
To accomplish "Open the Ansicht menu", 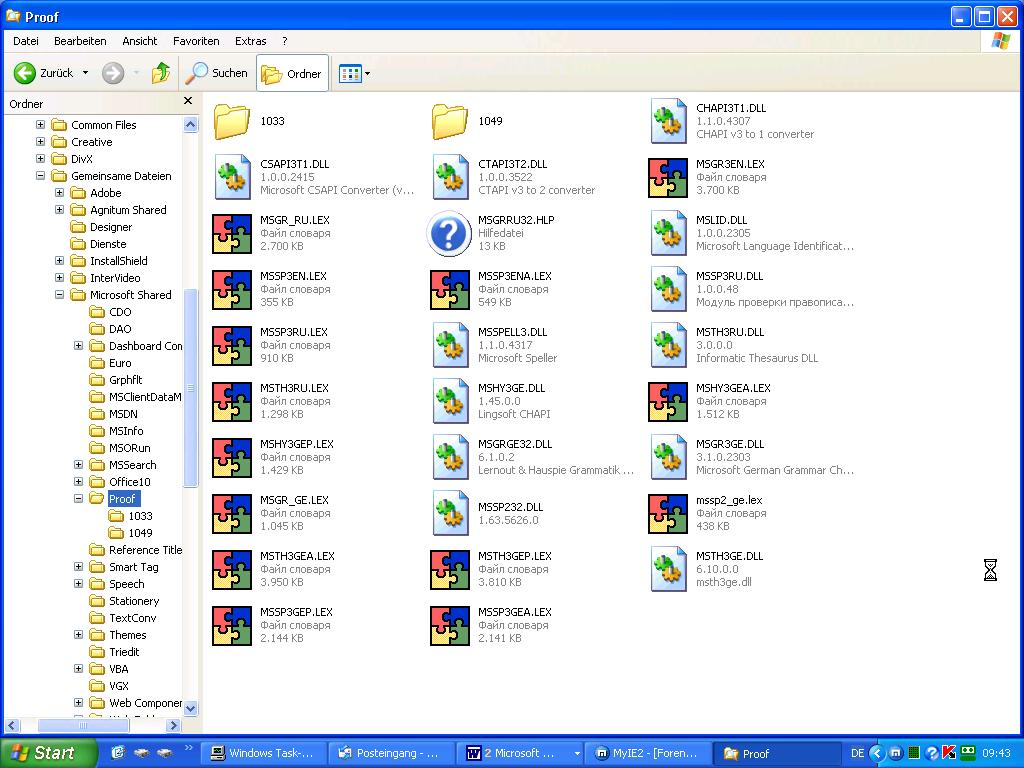I will click(x=140, y=41).
